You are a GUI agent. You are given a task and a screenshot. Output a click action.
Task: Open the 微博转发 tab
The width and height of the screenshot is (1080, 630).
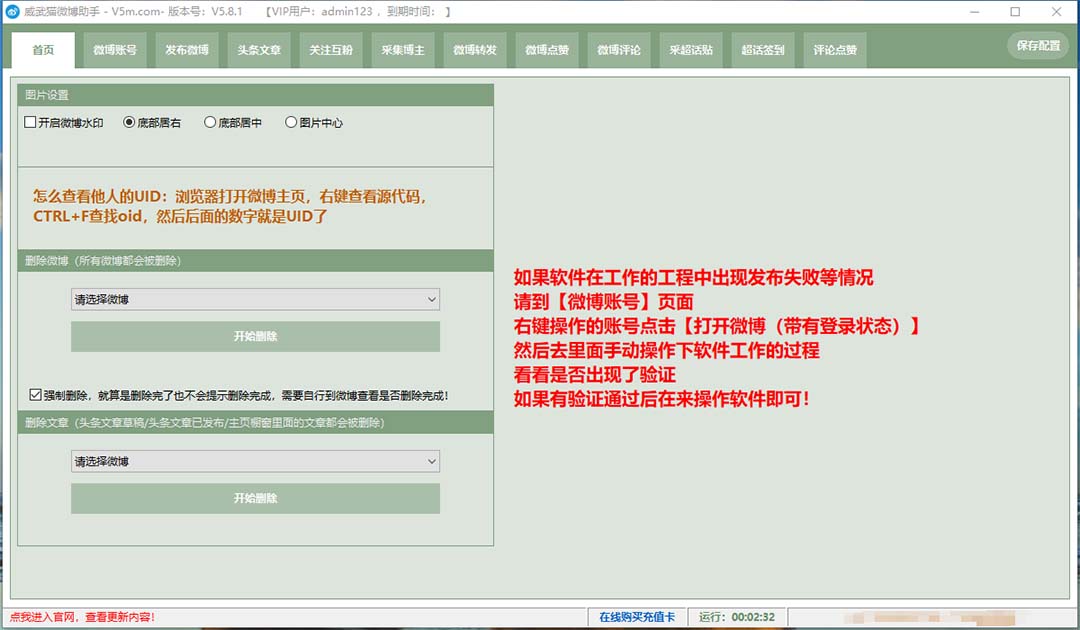click(x=474, y=49)
